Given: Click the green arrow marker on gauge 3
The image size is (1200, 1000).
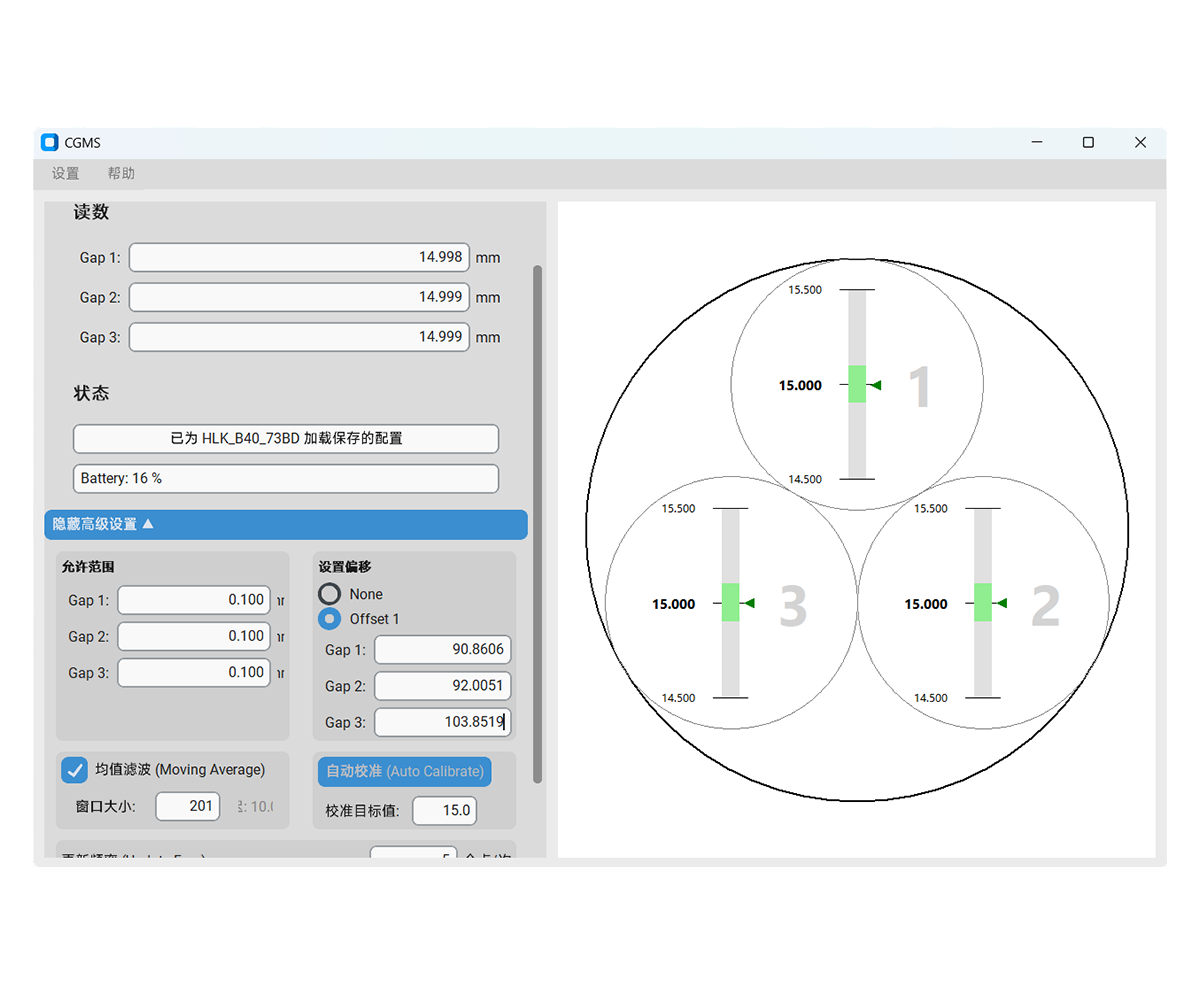Looking at the screenshot, I should coord(748,603).
